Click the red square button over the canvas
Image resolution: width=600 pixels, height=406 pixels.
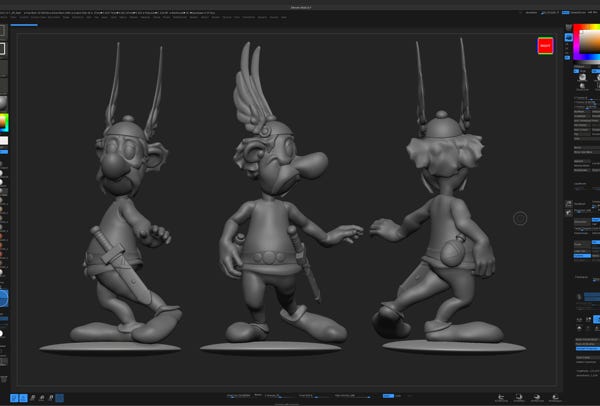click(x=545, y=46)
